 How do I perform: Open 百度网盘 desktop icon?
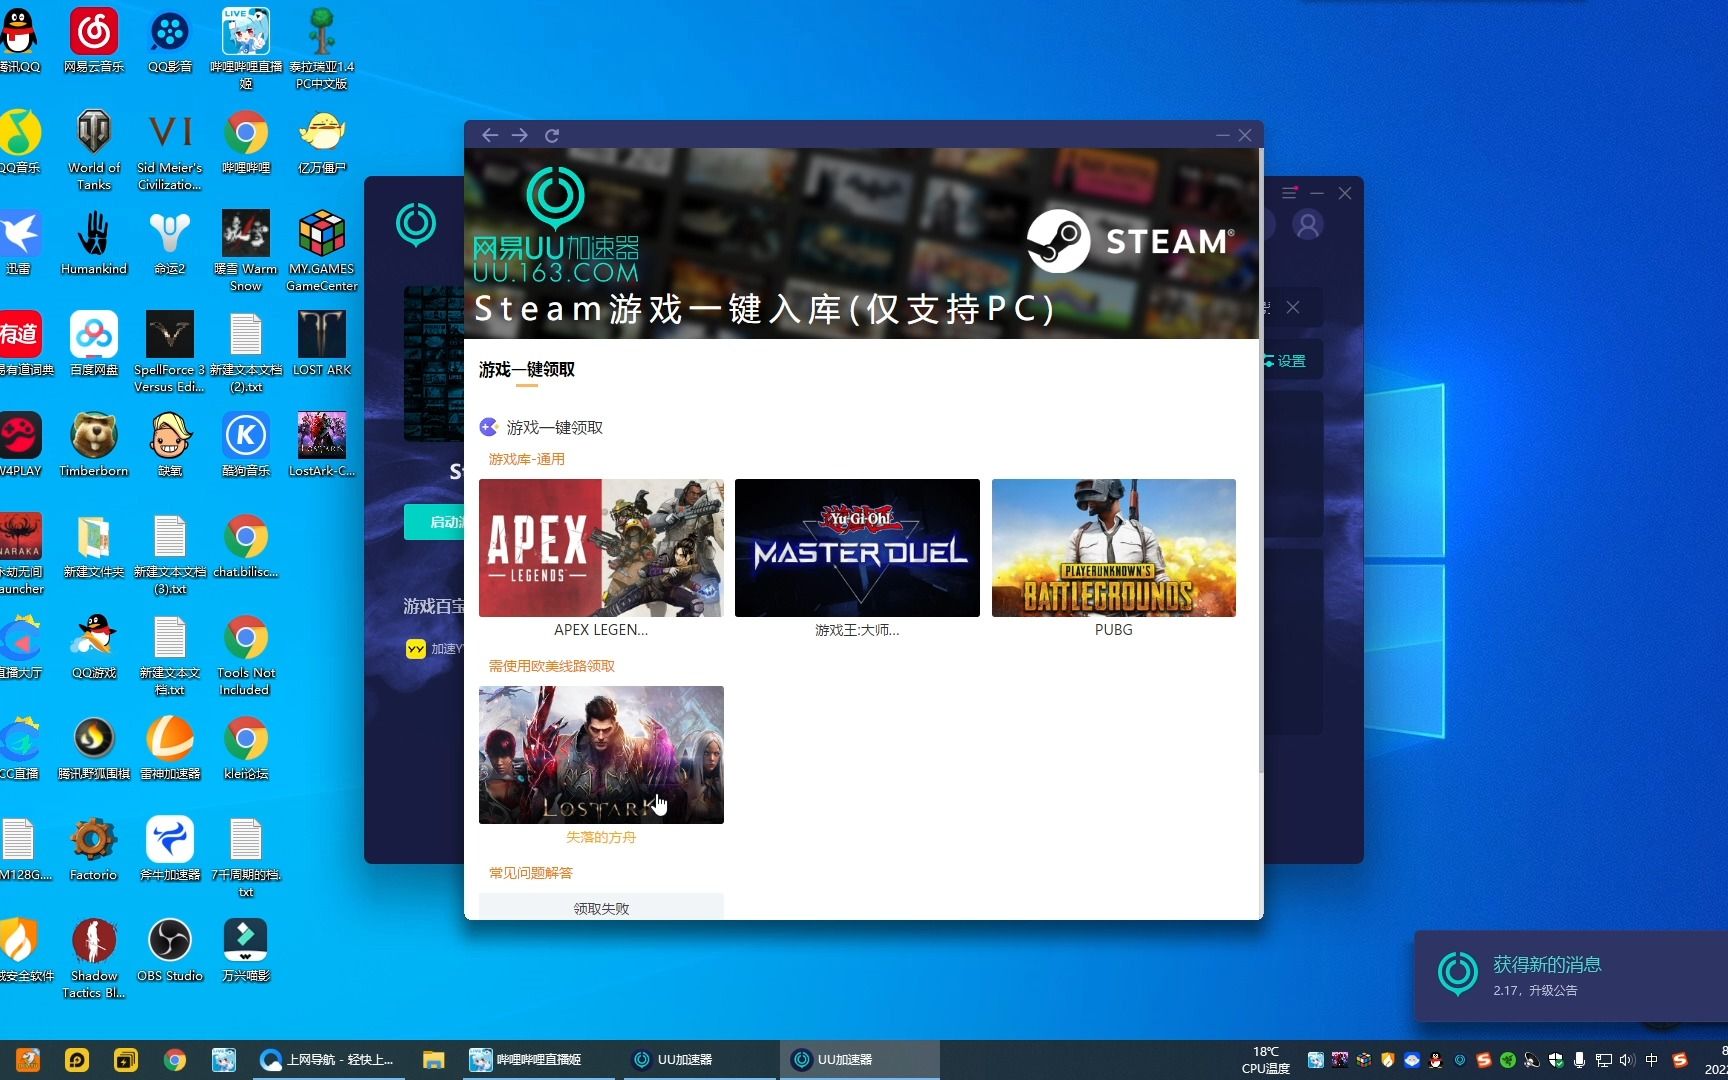(x=94, y=345)
